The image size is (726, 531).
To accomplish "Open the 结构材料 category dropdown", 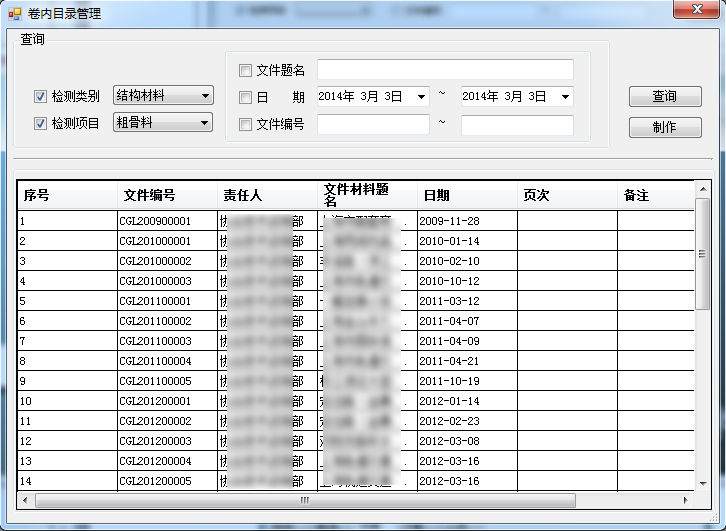I will tap(205, 96).
